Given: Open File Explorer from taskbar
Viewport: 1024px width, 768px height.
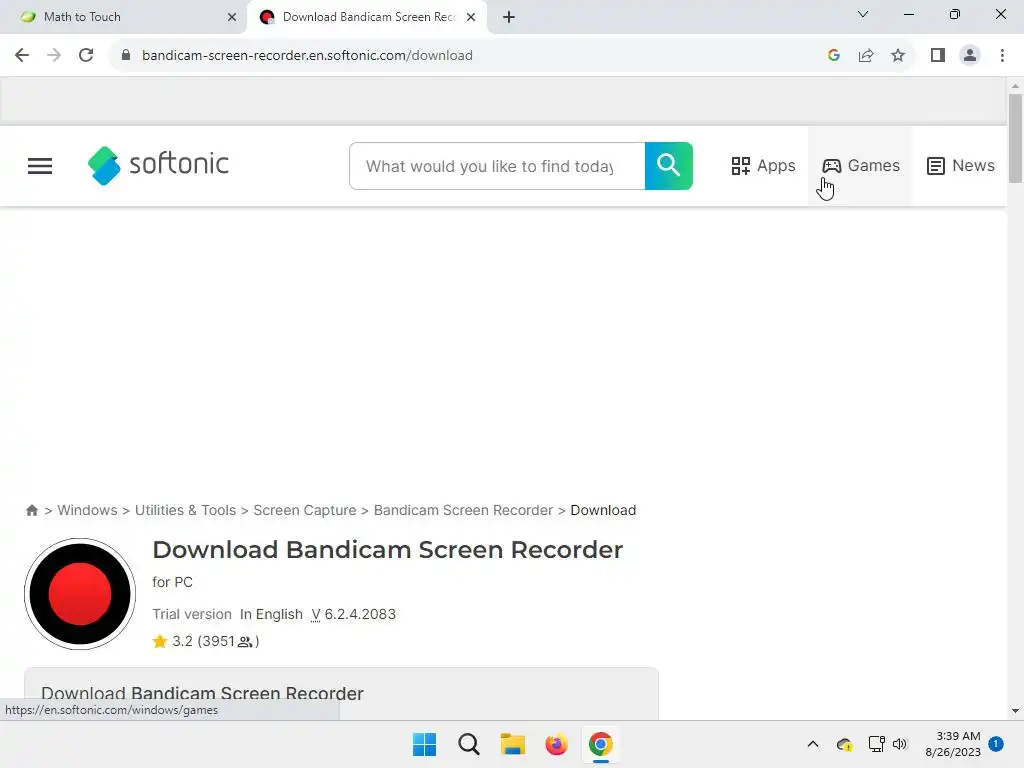Looking at the screenshot, I should [x=513, y=744].
